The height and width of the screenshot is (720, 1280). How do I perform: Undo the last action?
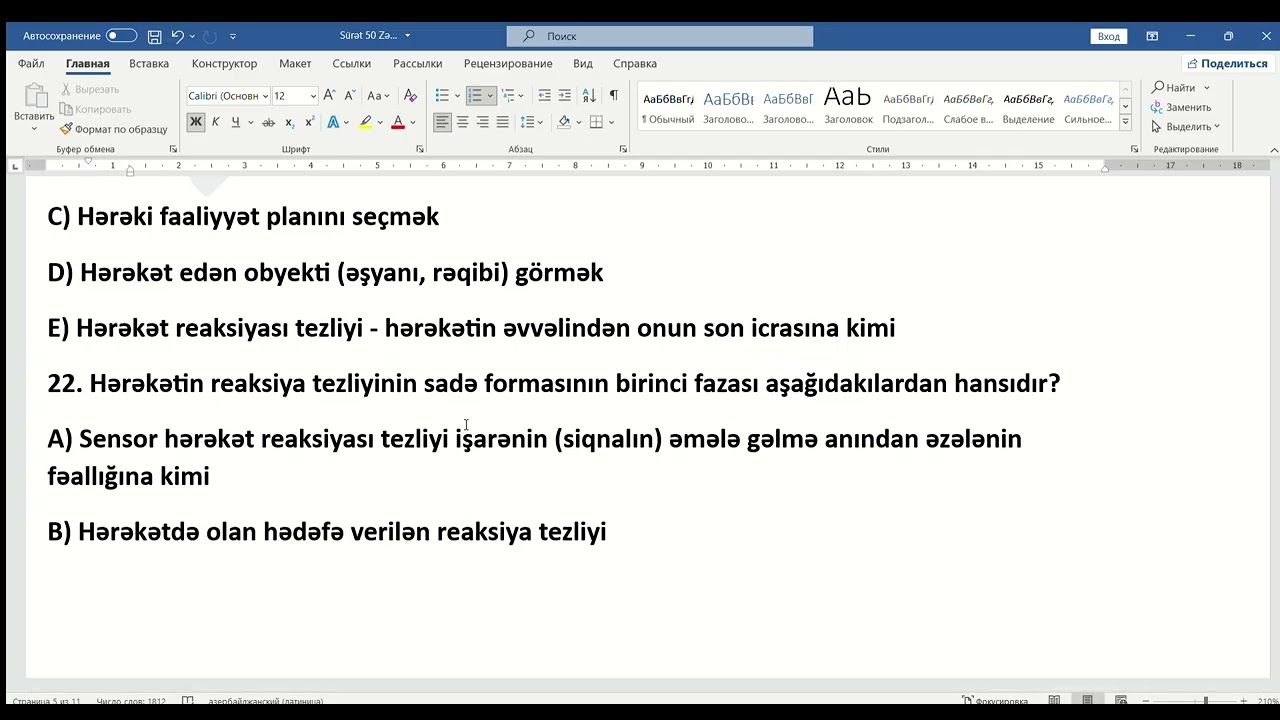click(178, 36)
